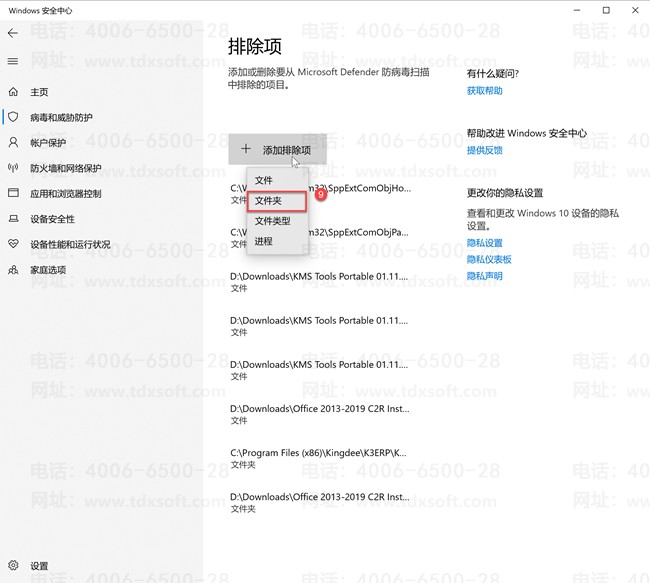Click device security (设备安全性) icon
The image size is (650, 583).
(13, 219)
